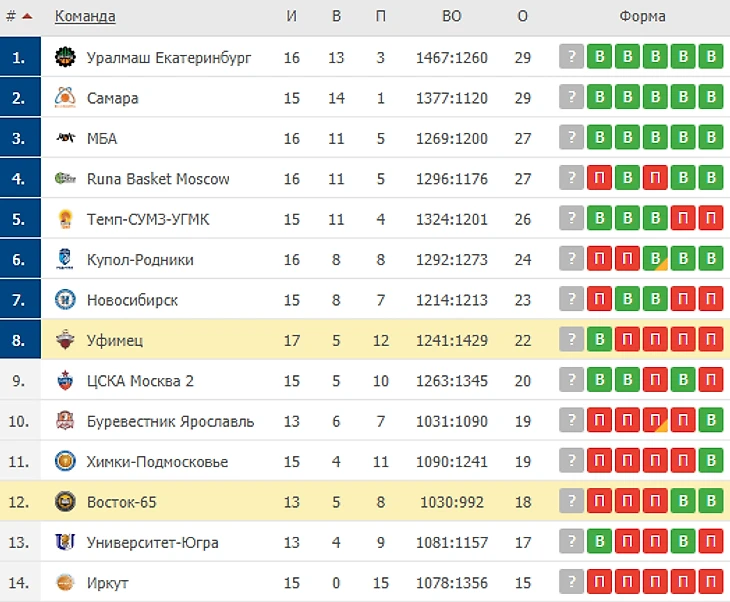730x602 pixels.
Task: Click the gray question mark for Уфимец
Action: click(571, 341)
